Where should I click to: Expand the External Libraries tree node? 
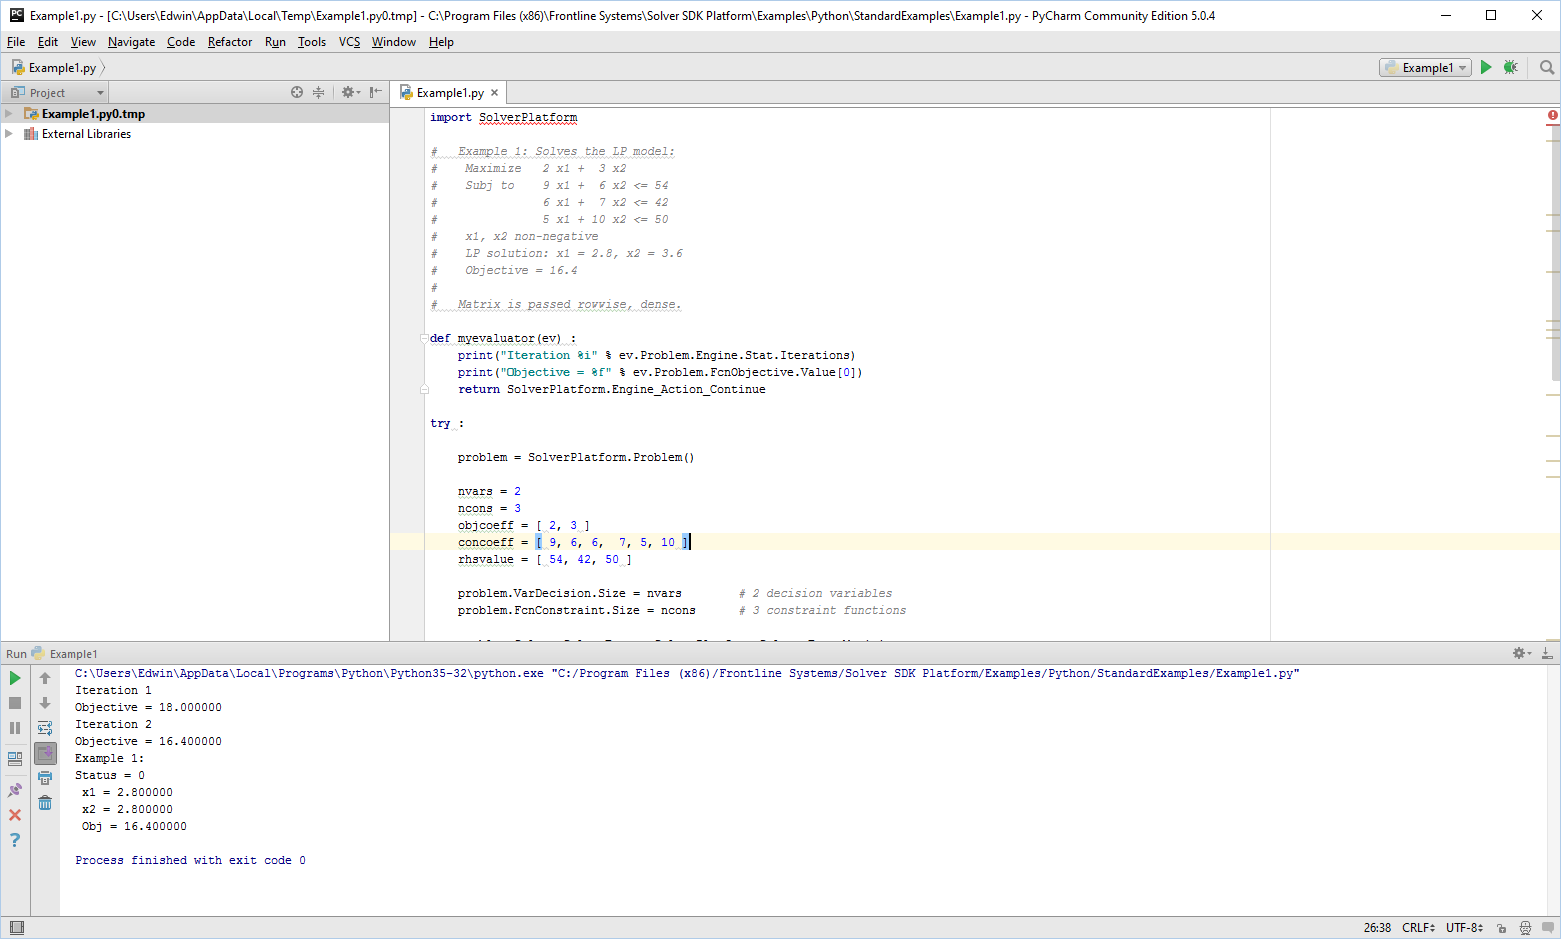click(9, 134)
